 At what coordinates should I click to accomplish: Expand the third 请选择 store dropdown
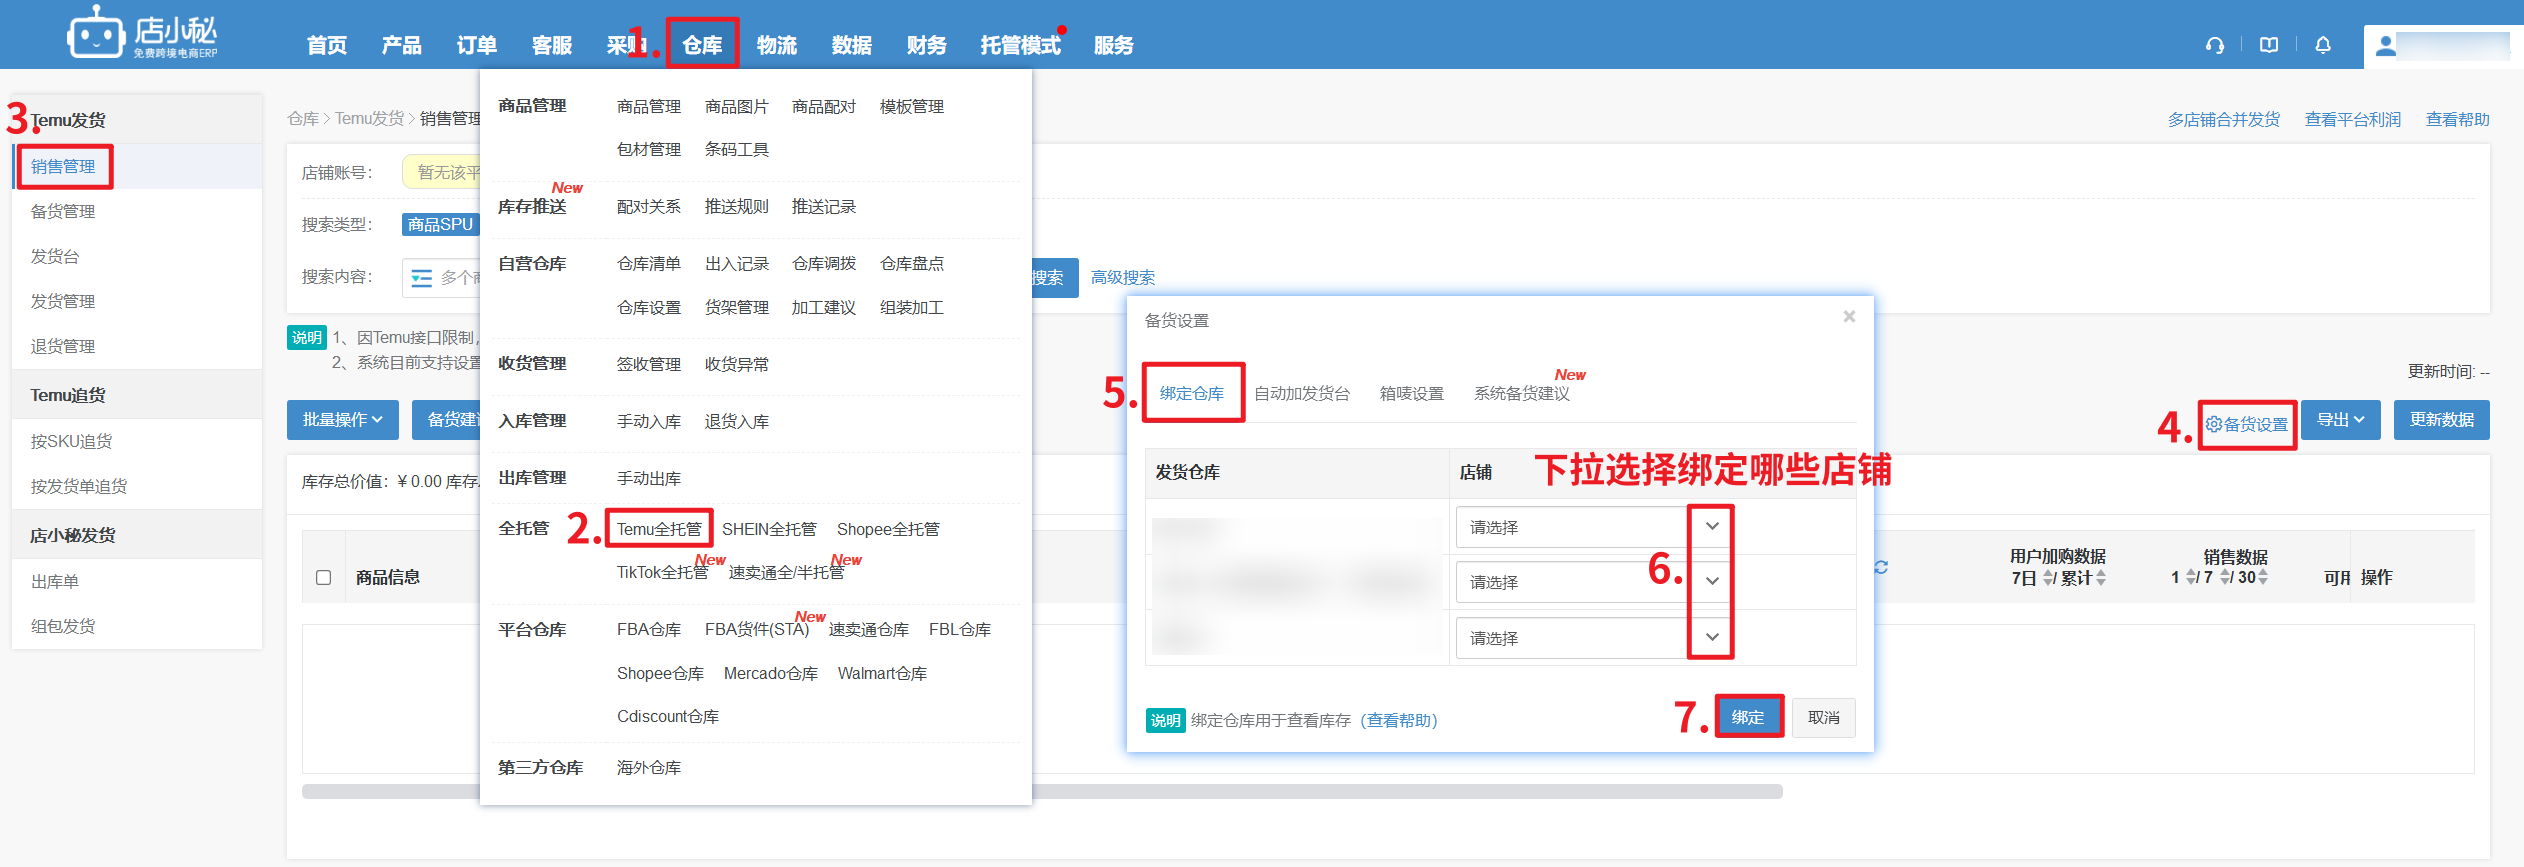[1711, 638]
